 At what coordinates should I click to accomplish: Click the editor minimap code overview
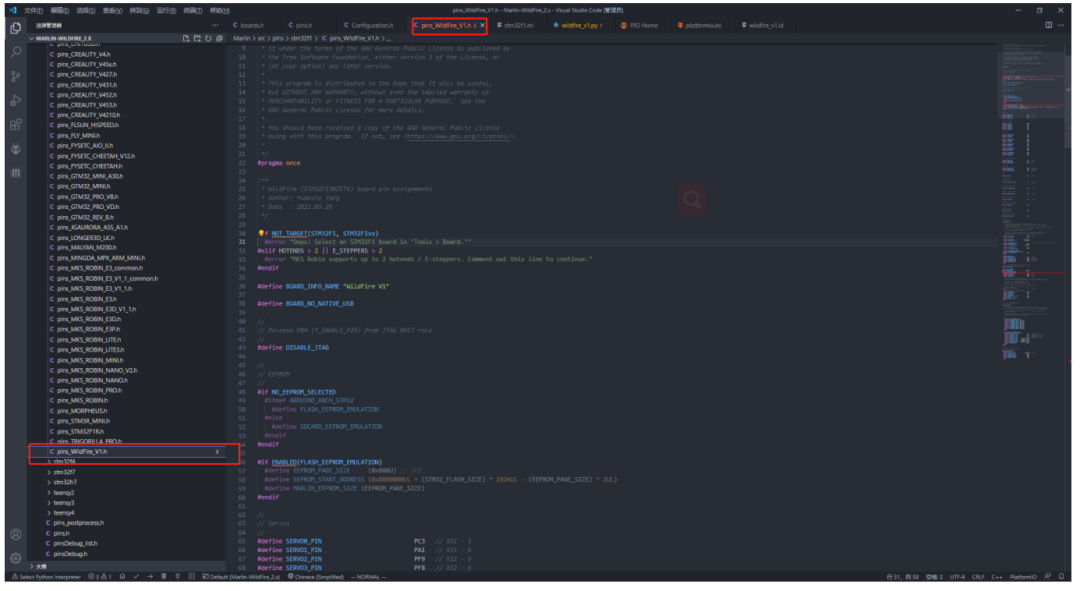tap(1030, 200)
